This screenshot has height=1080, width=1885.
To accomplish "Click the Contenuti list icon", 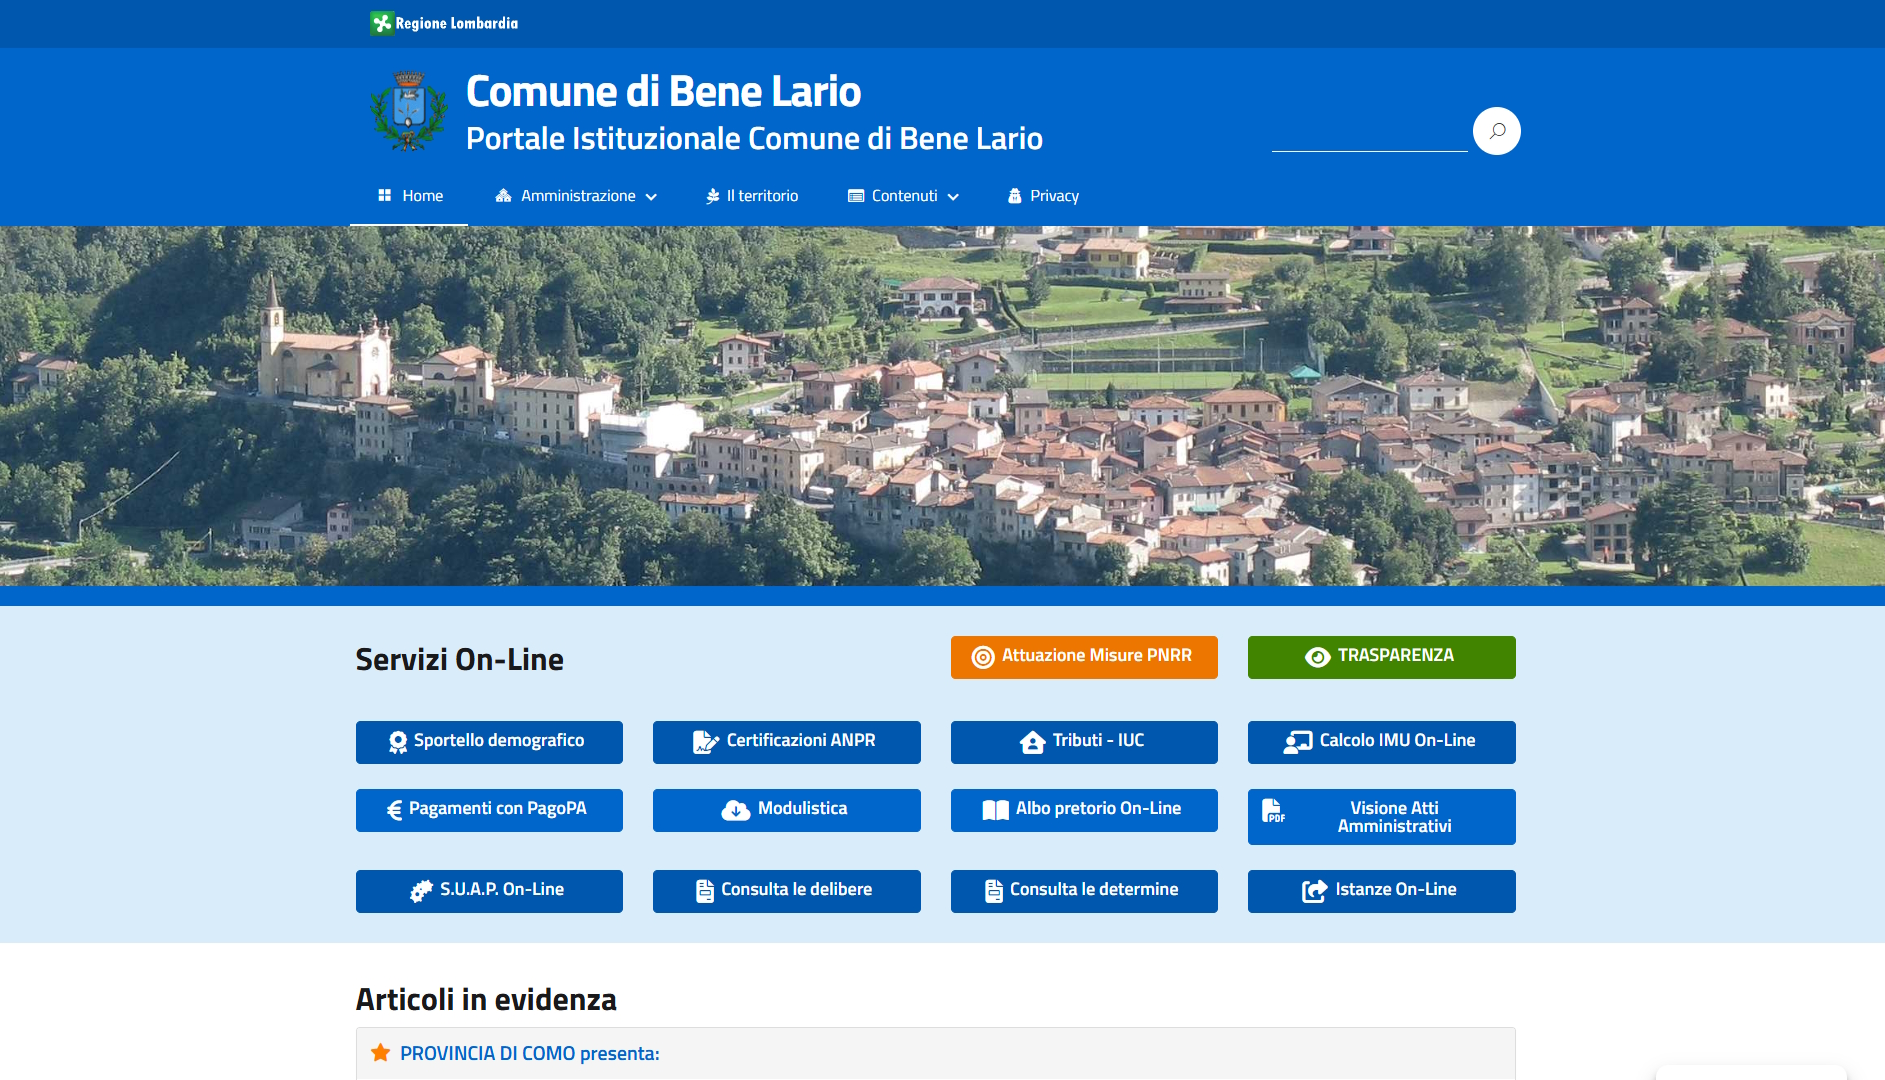I will (x=856, y=196).
